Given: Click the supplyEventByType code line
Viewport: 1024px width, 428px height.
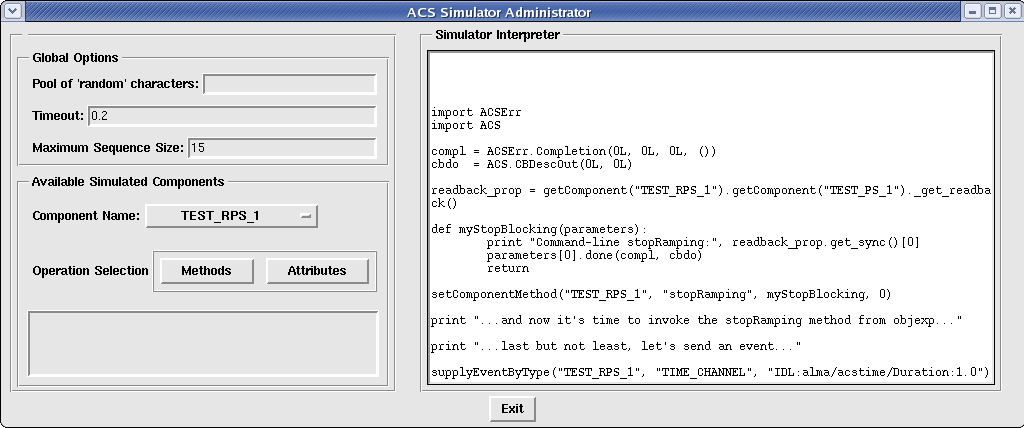Looking at the screenshot, I should [710, 372].
